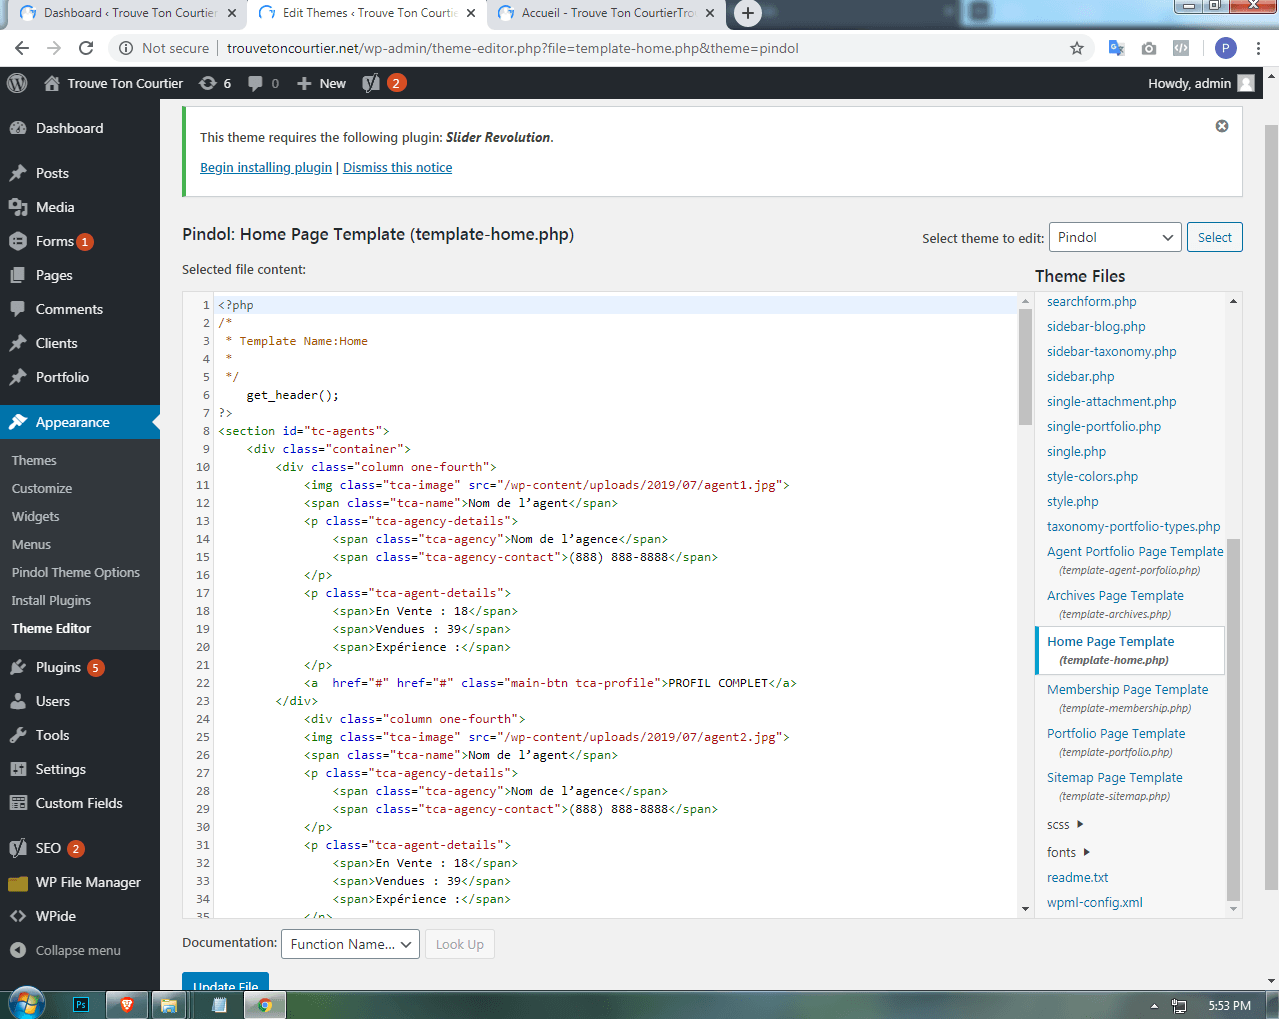Click the Dismiss this notice link
Viewport: 1279px width, 1019px height.
coord(398,167)
